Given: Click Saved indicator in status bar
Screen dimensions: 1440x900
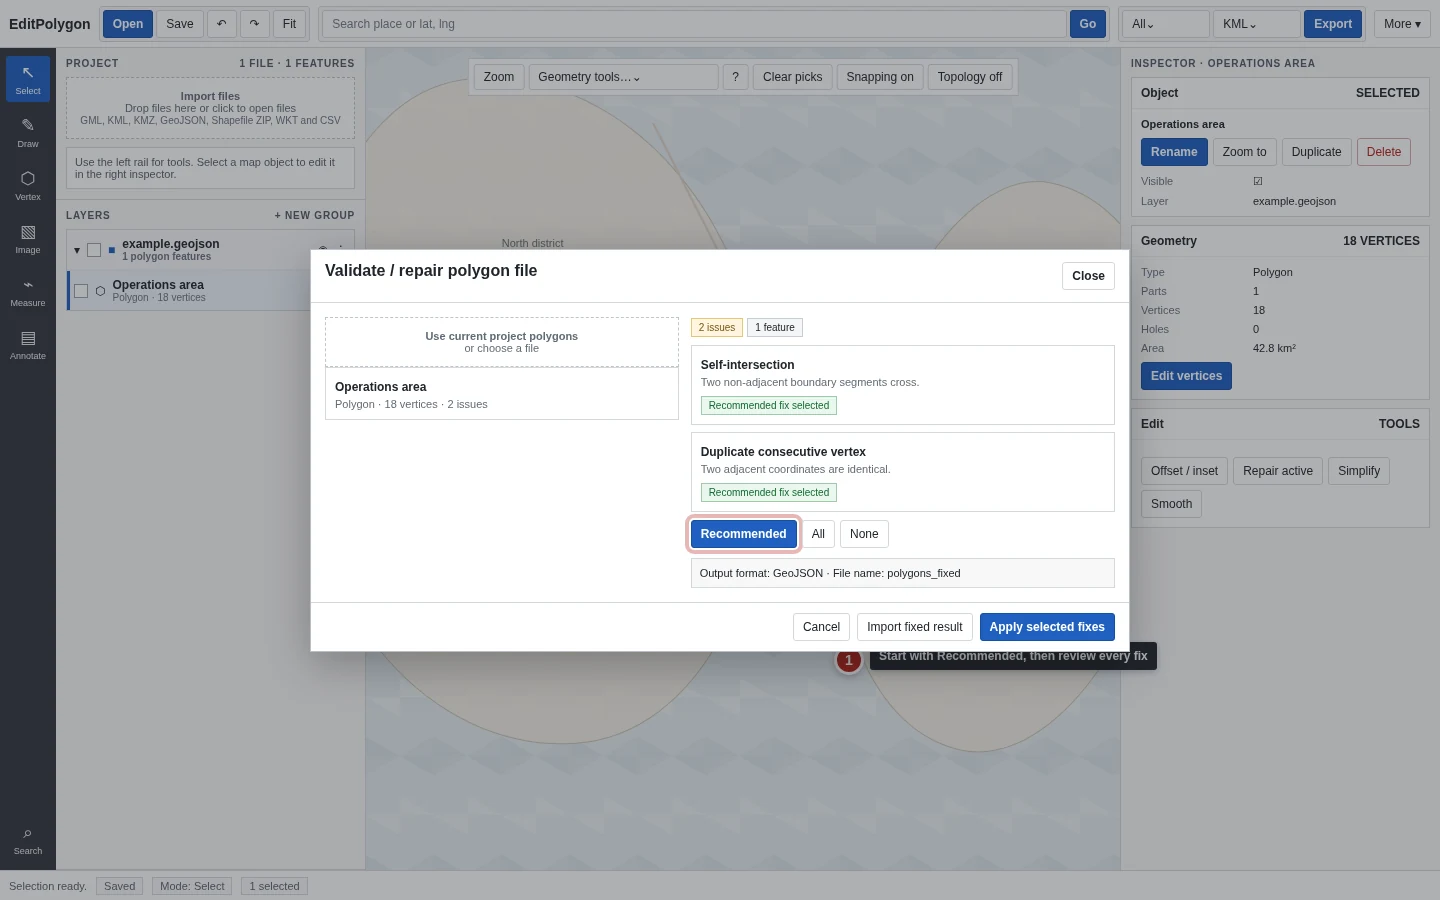Looking at the screenshot, I should pos(120,886).
